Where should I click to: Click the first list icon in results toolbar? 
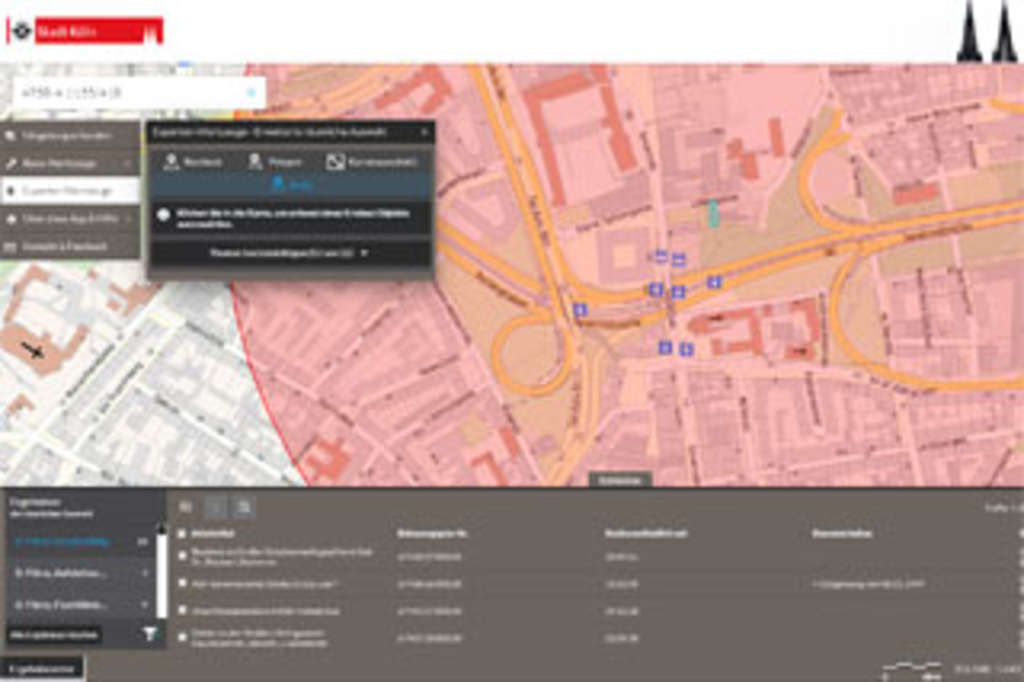pyautogui.click(x=186, y=507)
